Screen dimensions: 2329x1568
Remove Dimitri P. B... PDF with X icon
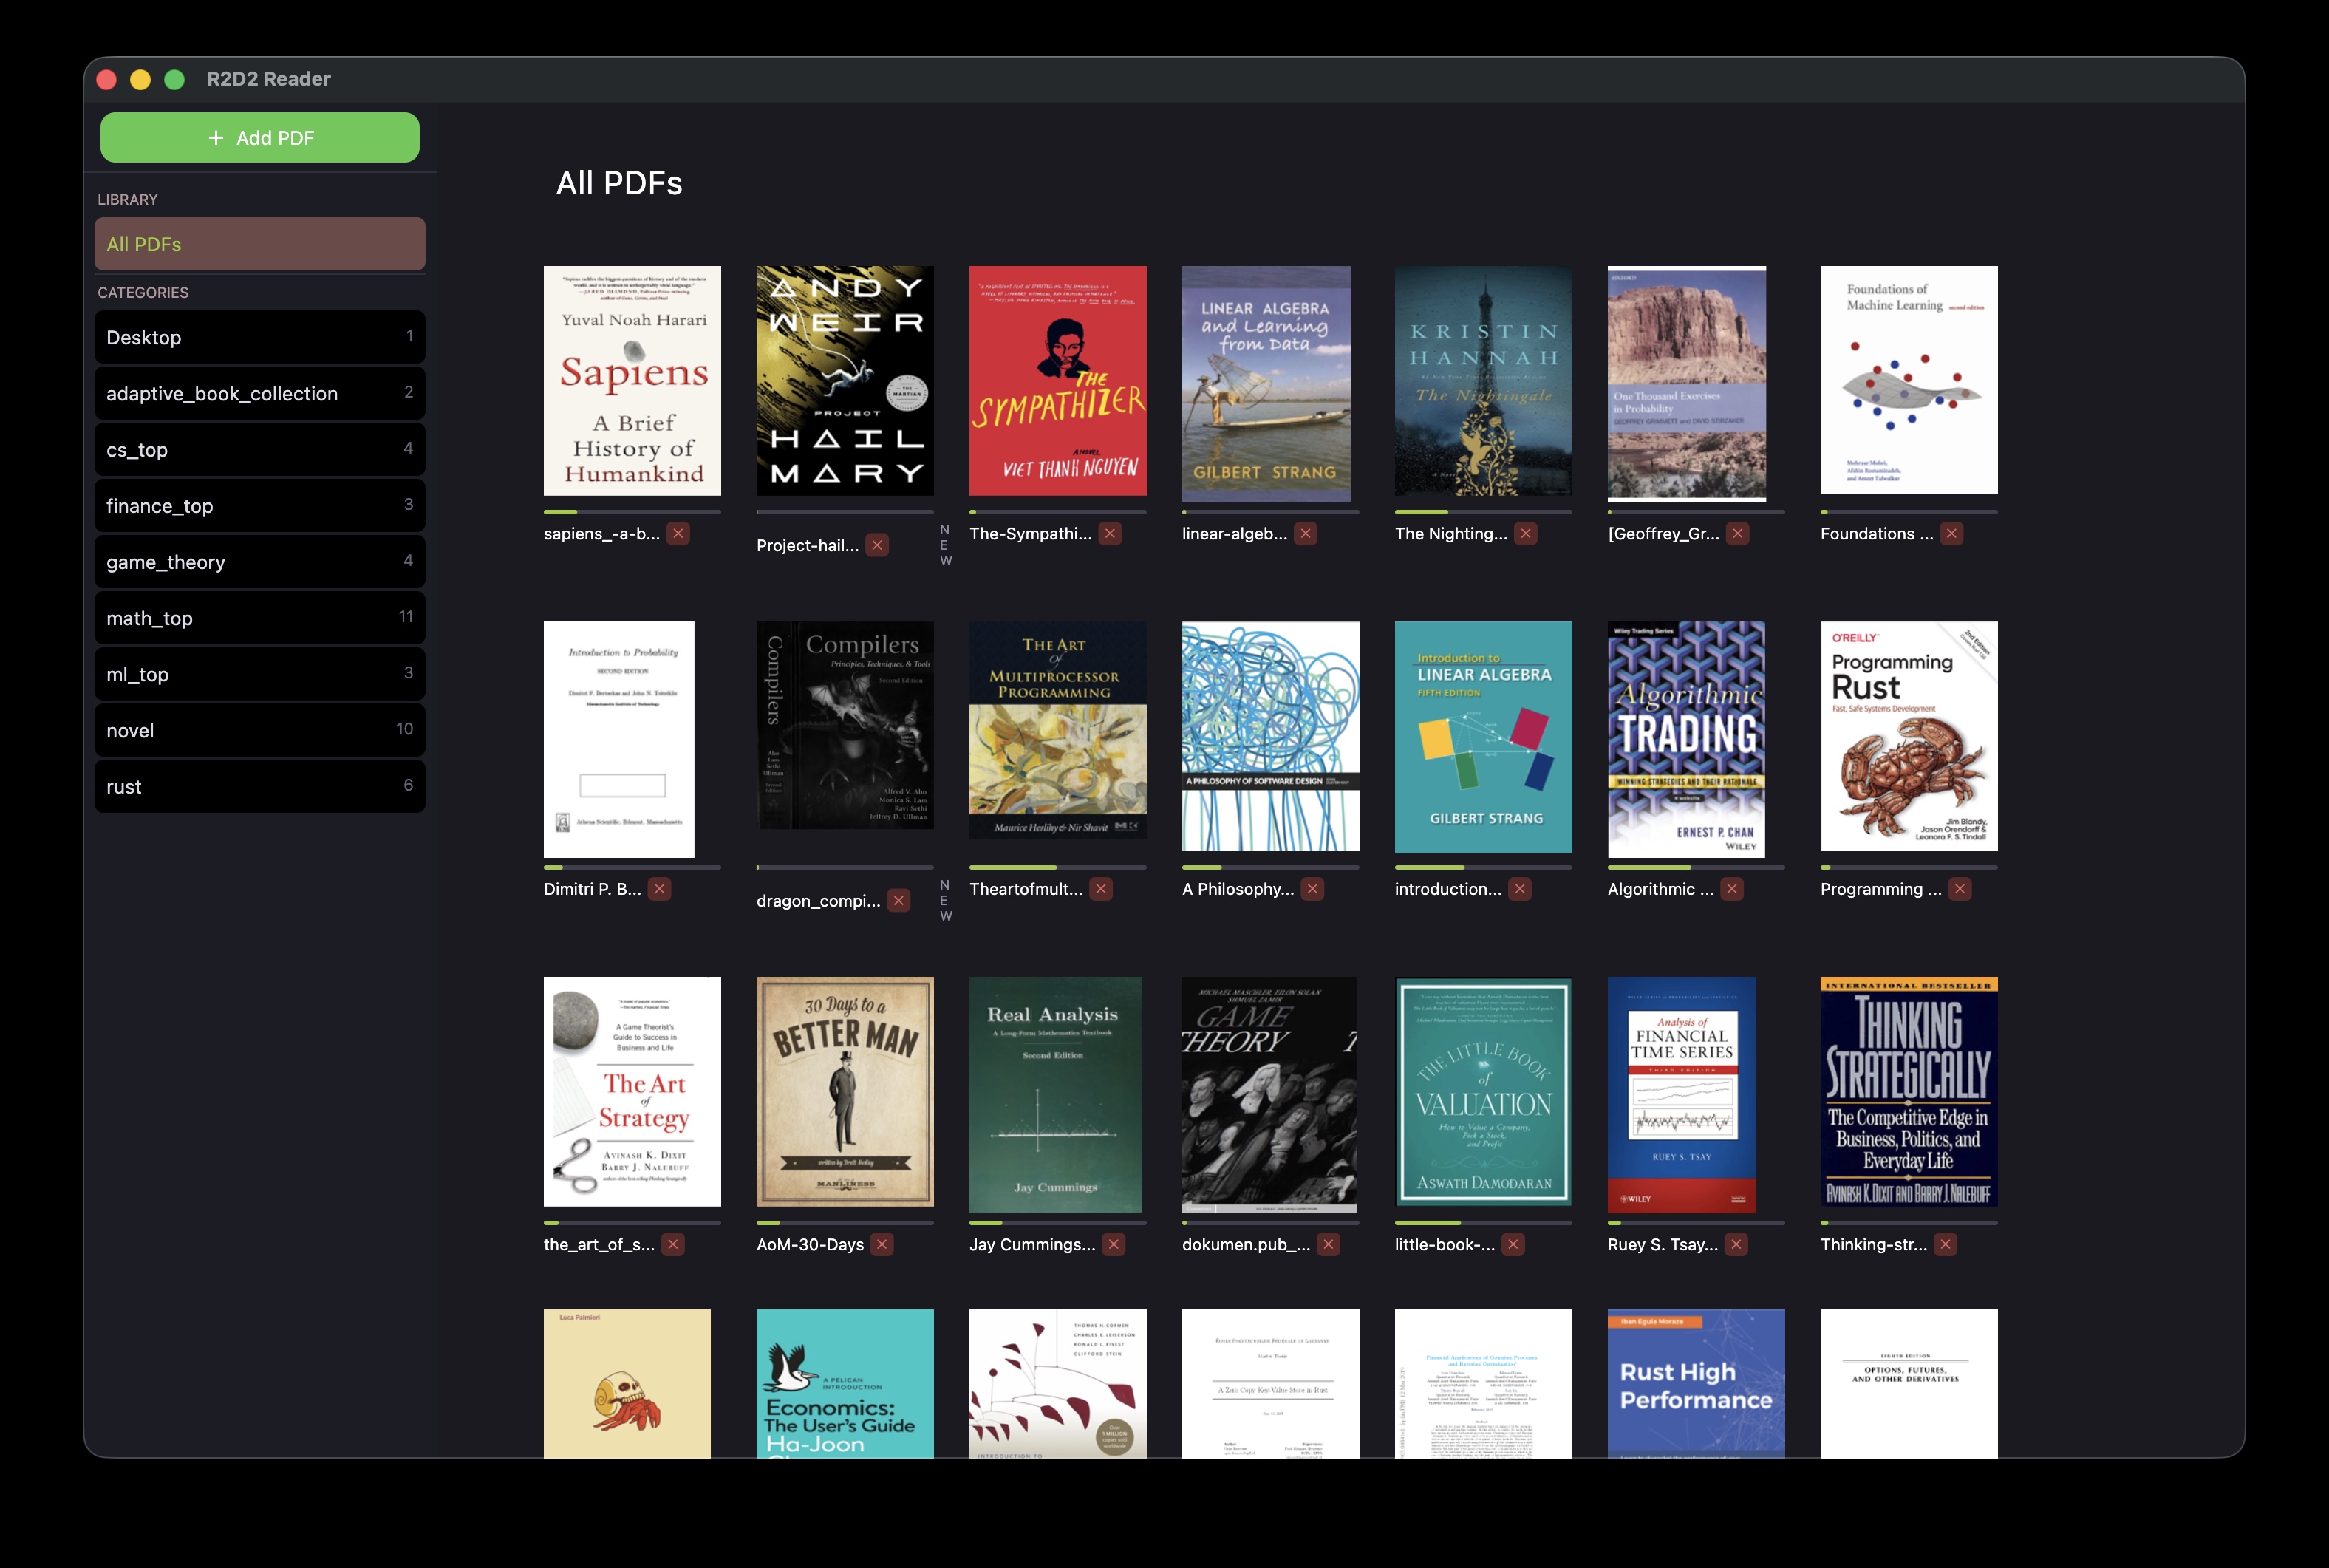659,888
